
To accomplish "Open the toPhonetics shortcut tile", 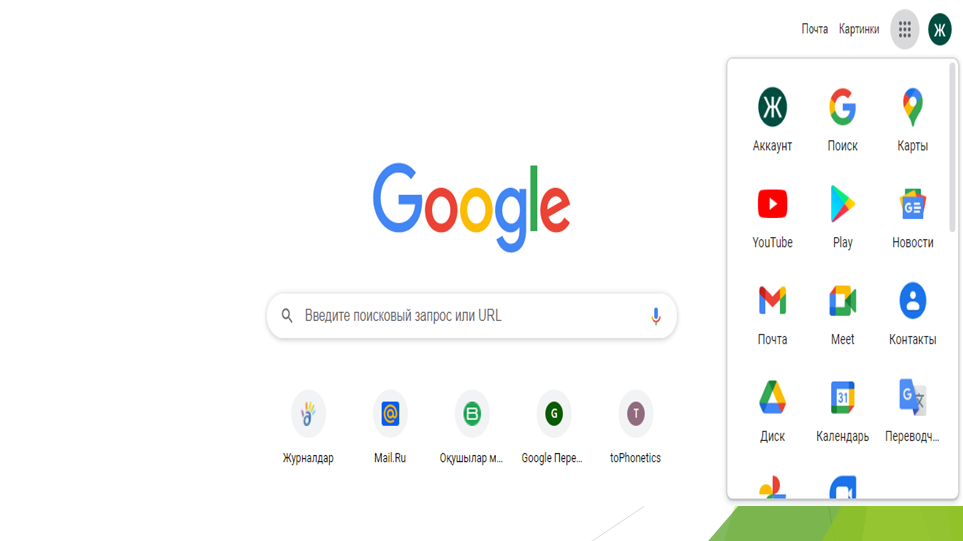I will [x=635, y=427].
